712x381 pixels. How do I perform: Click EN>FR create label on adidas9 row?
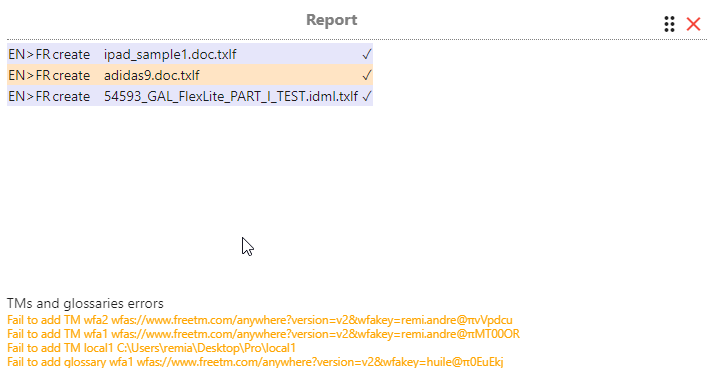pyautogui.click(x=49, y=75)
